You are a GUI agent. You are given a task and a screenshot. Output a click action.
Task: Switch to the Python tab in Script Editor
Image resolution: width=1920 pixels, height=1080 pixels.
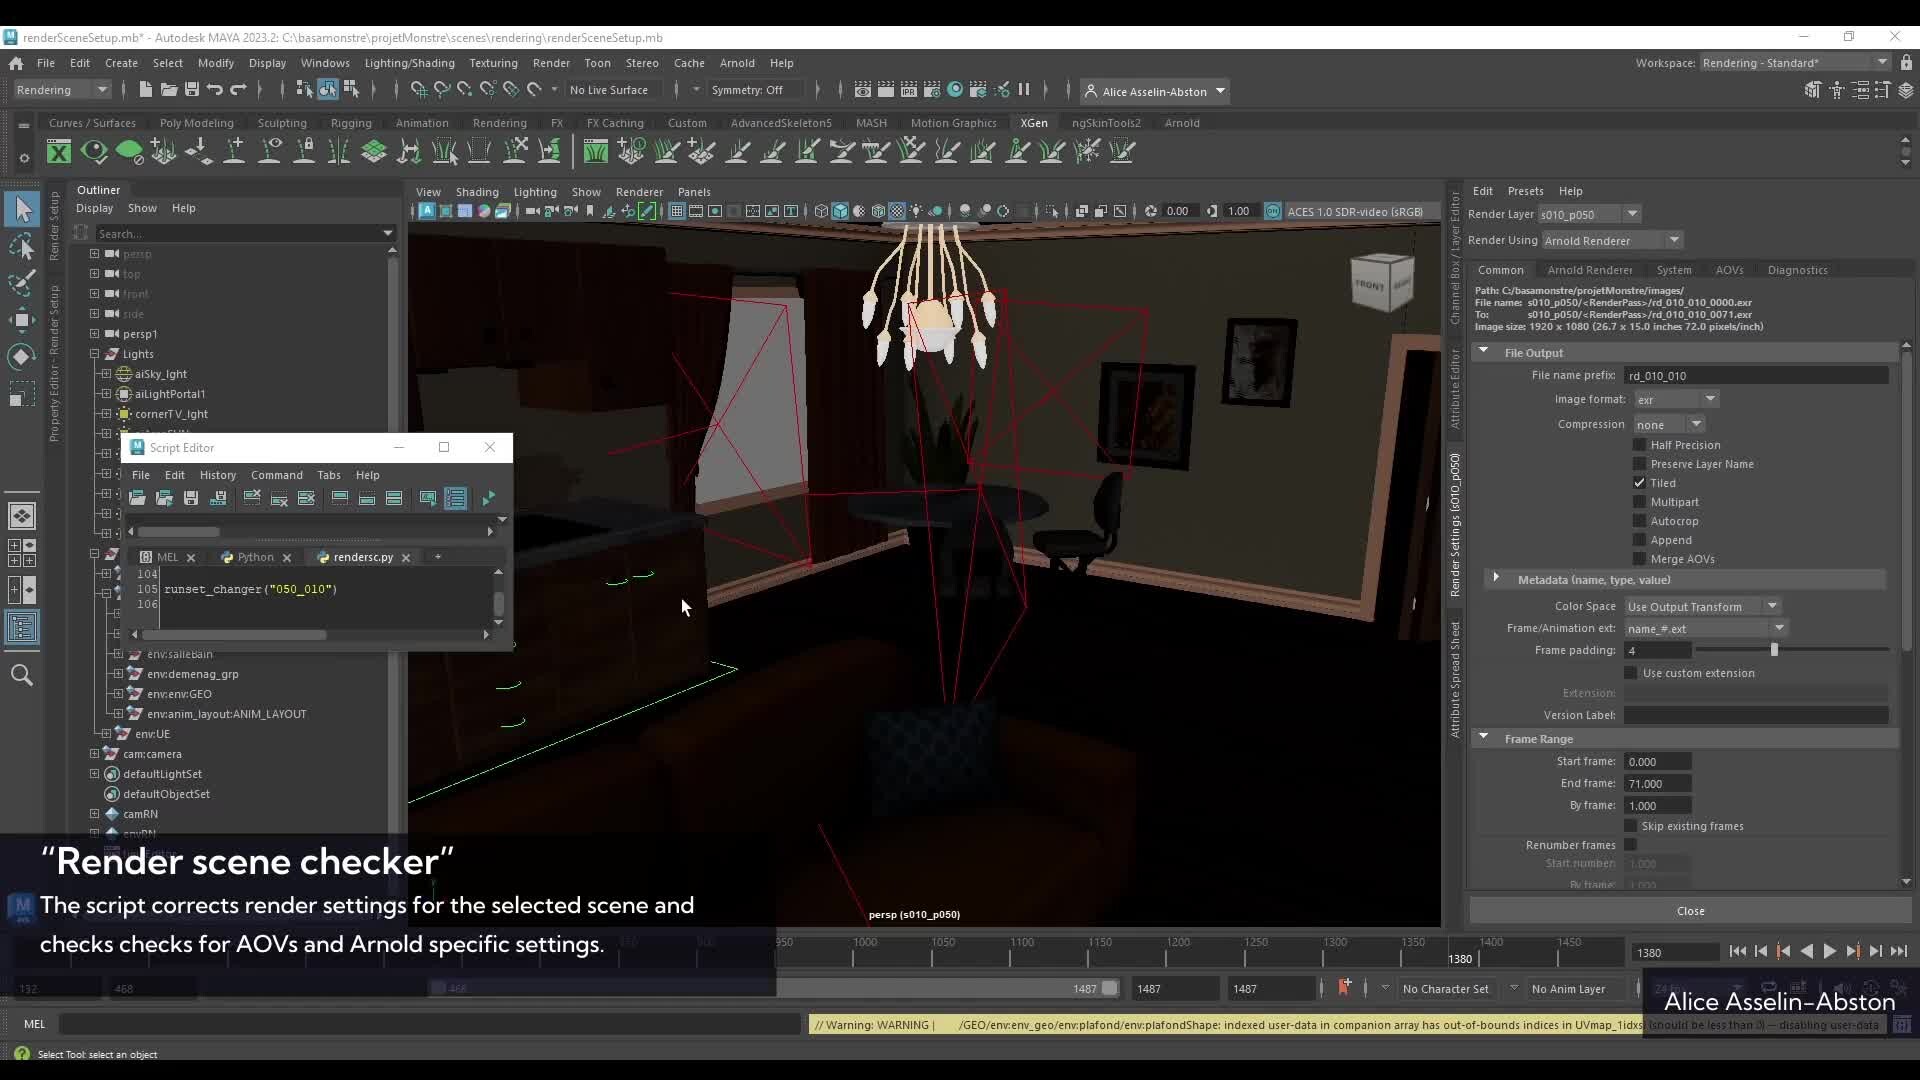point(254,557)
